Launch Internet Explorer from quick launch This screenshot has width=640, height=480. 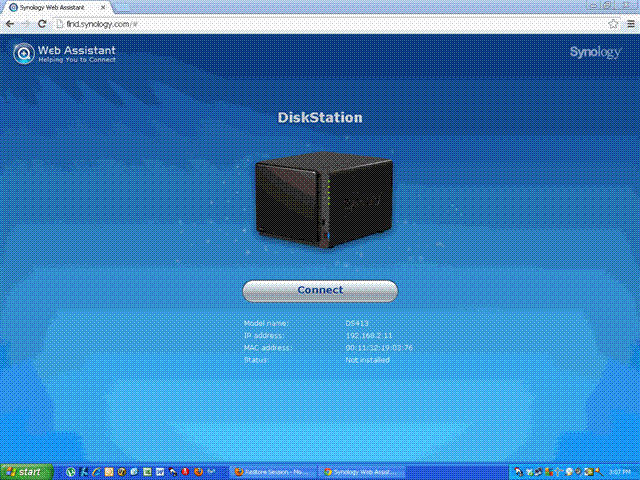[x=96, y=472]
